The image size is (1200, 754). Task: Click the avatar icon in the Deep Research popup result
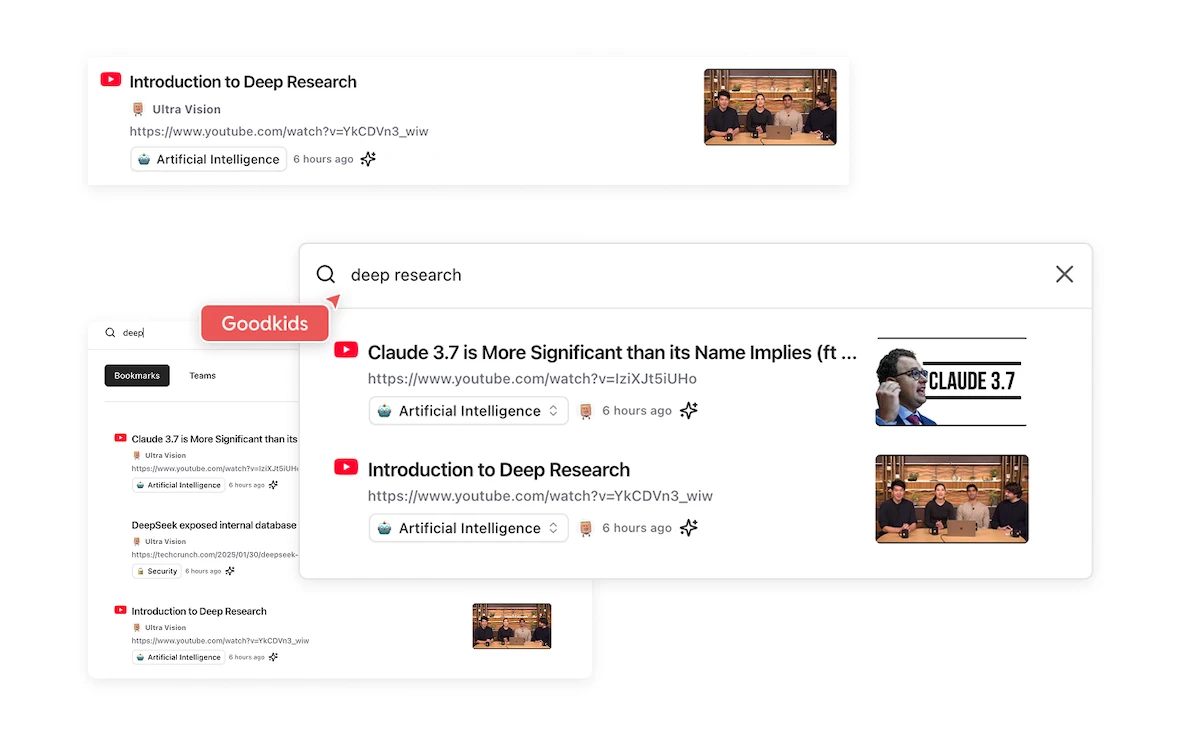pos(586,528)
